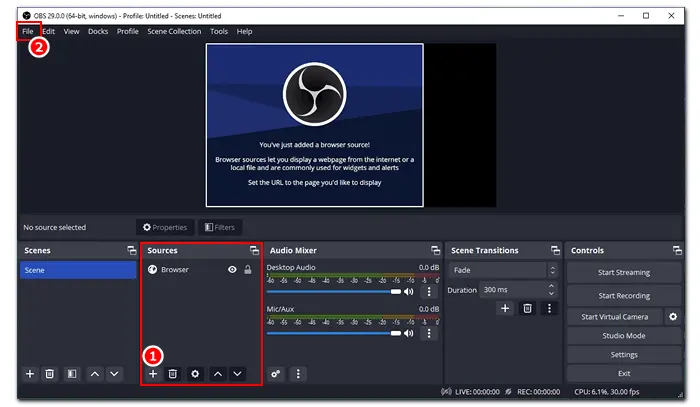Open Mic/Aux three-dot options
This screenshot has width=700, height=407.
429,333
